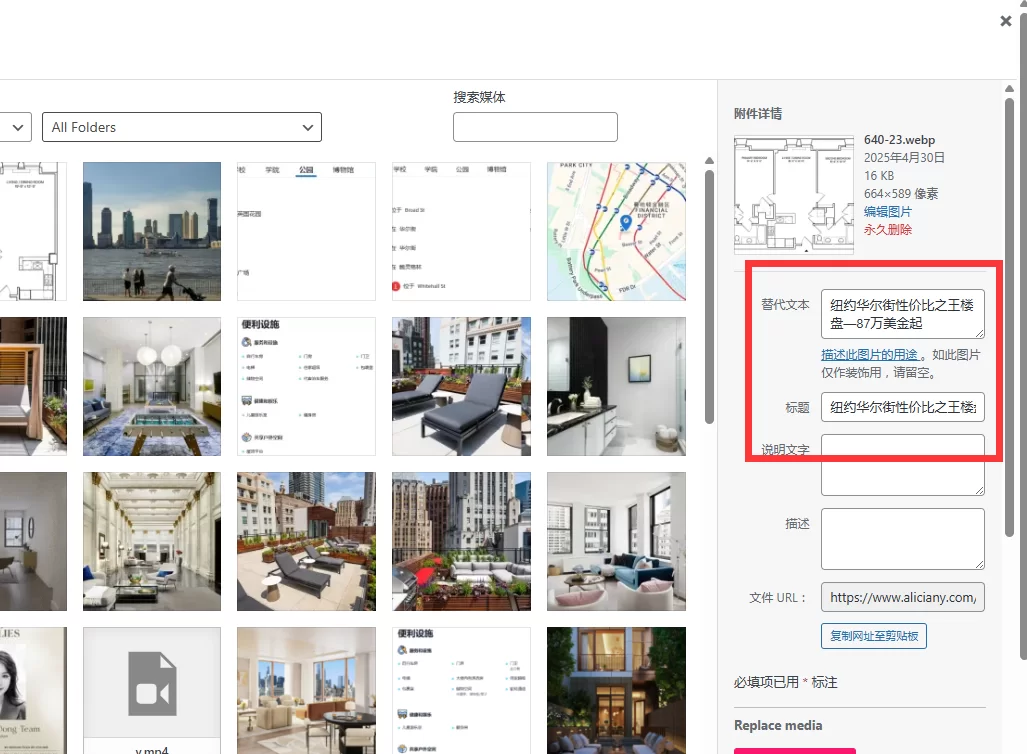Screen dimensions: 1027x754
Task: Click the attachment details panel scrollbar
Action: pyautogui.click(x=1009, y=316)
